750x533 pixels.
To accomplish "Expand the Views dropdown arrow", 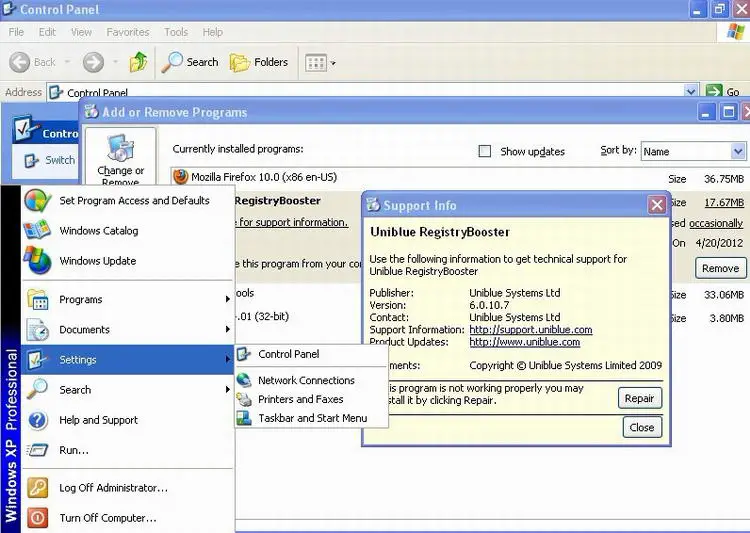I will 333,63.
